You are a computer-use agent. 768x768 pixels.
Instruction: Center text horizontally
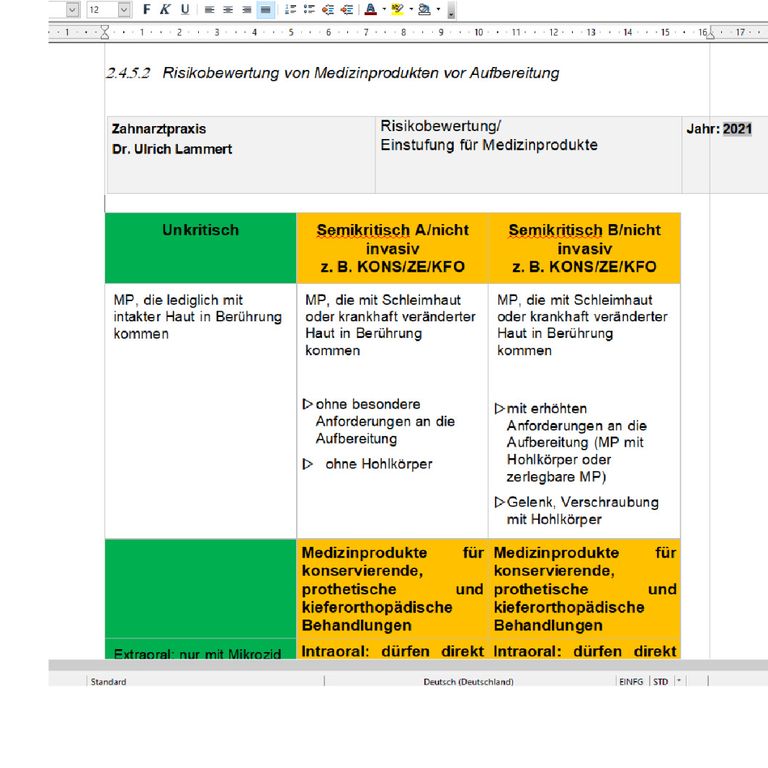coord(228,9)
